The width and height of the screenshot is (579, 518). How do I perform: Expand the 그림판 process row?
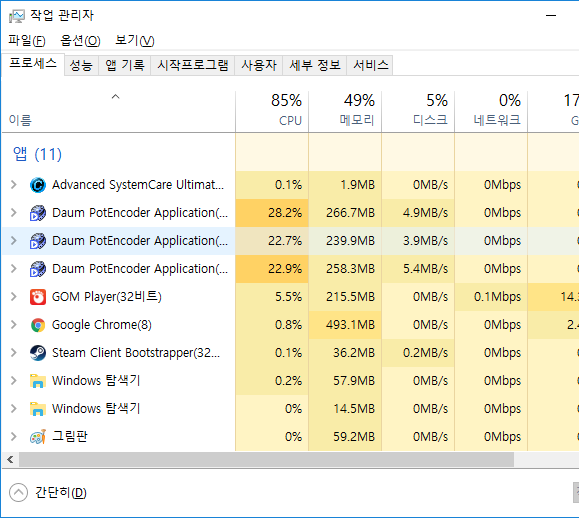point(14,437)
